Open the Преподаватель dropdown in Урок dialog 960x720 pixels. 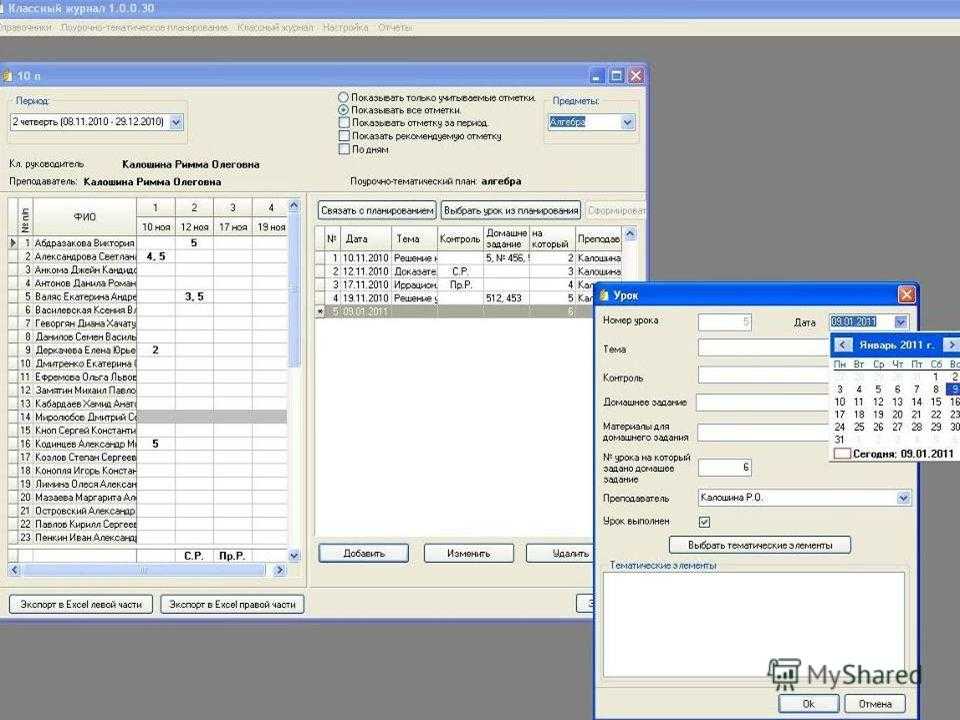pyautogui.click(x=904, y=498)
